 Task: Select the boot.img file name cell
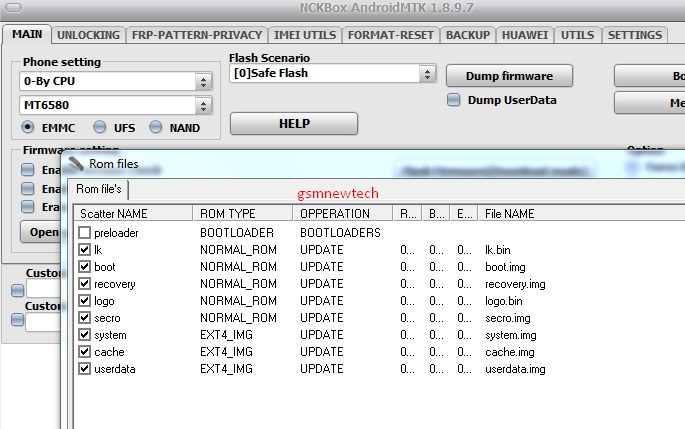[505, 267]
